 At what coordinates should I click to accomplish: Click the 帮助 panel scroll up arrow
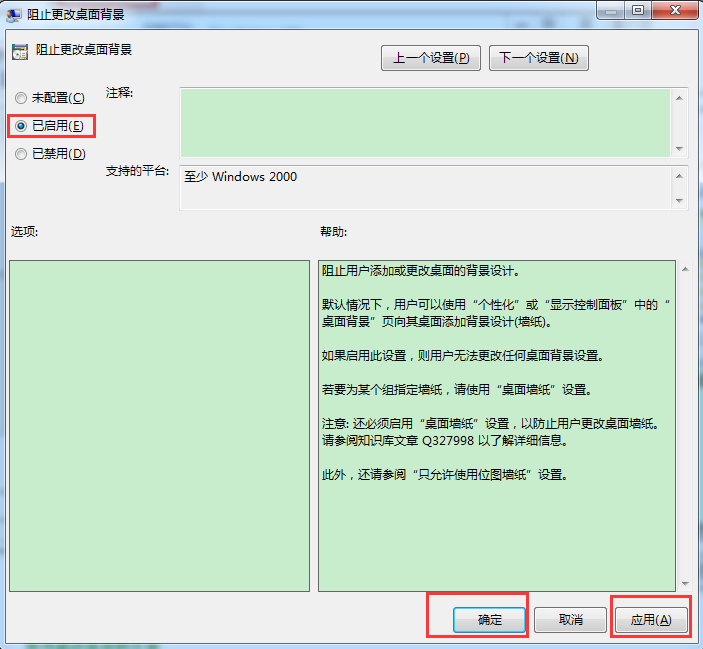pos(684,269)
